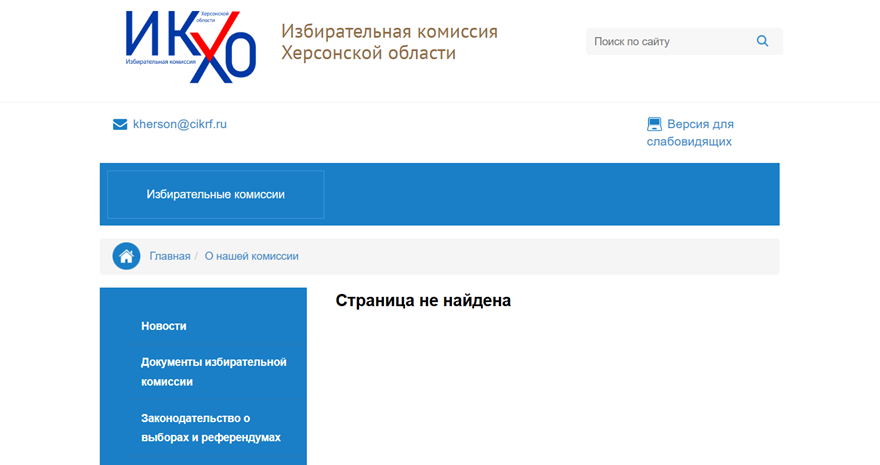Open the О нашей комиссии breadcrumb
Screen dimensions: 880x465
[x=251, y=256]
